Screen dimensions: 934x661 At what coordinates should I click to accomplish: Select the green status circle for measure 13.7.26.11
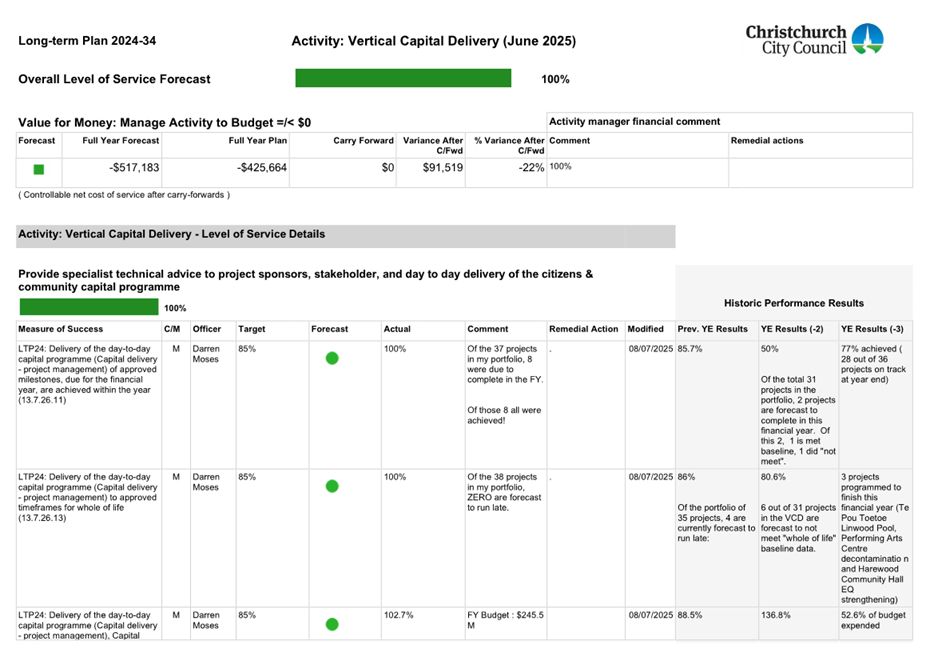coord(331,358)
